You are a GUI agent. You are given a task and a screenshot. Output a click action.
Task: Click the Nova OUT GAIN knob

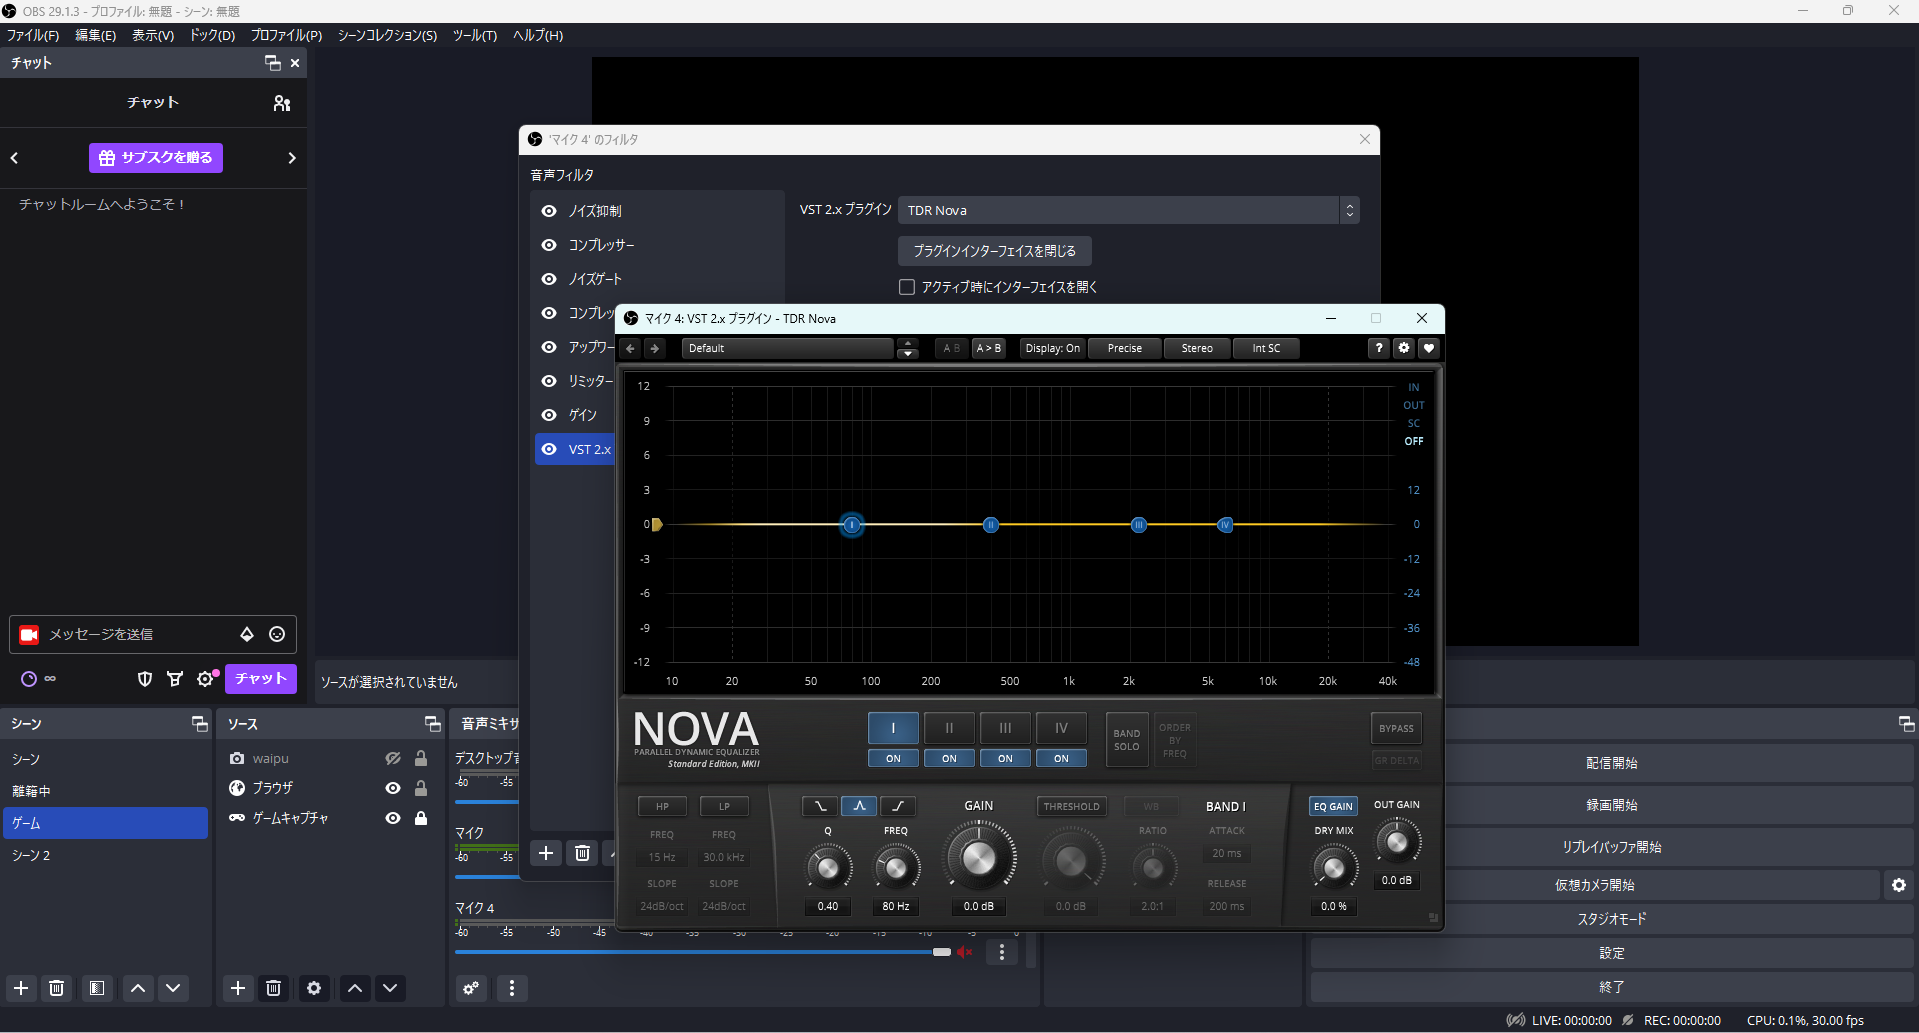coord(1397,842)
